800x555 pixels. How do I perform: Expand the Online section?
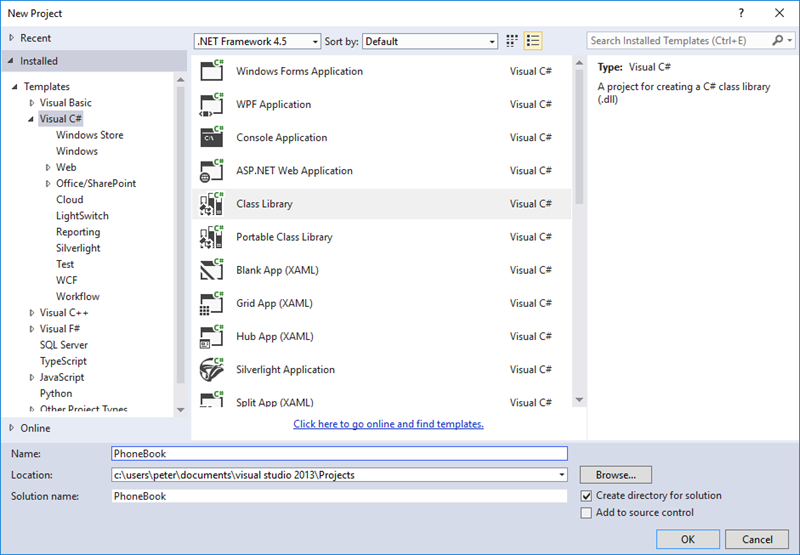(x=12, y=428)
